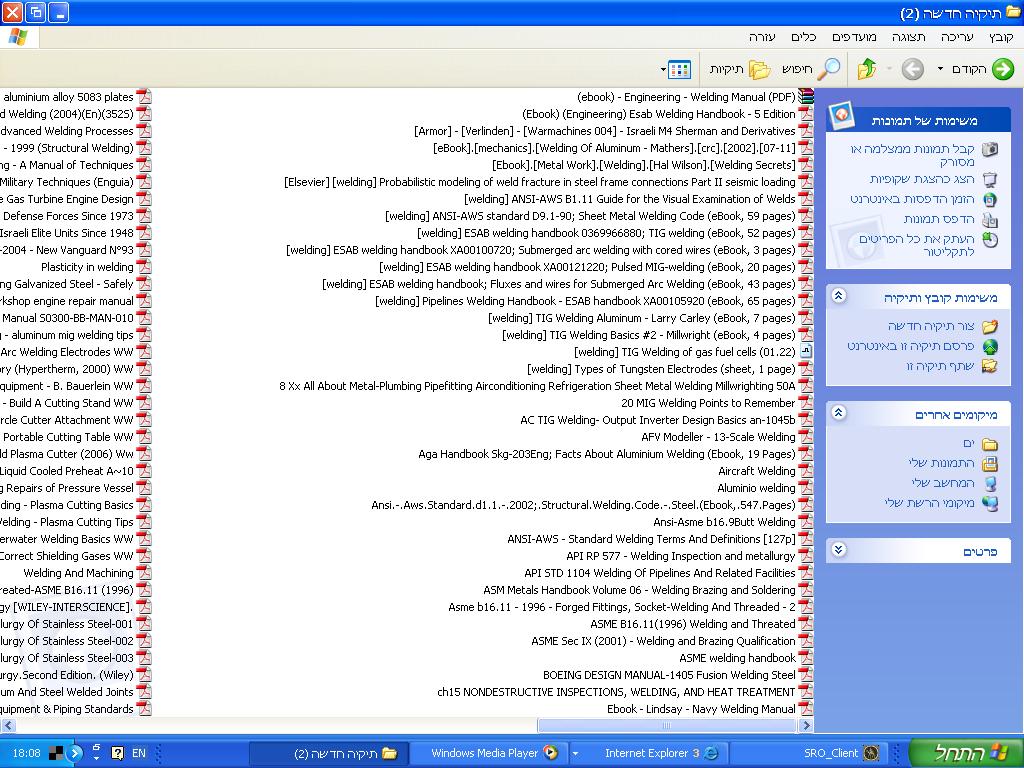This screenshot has width=1024, height=768.
Task: Open the File (קובץ) menu
Action: (x=1001, y=37)
